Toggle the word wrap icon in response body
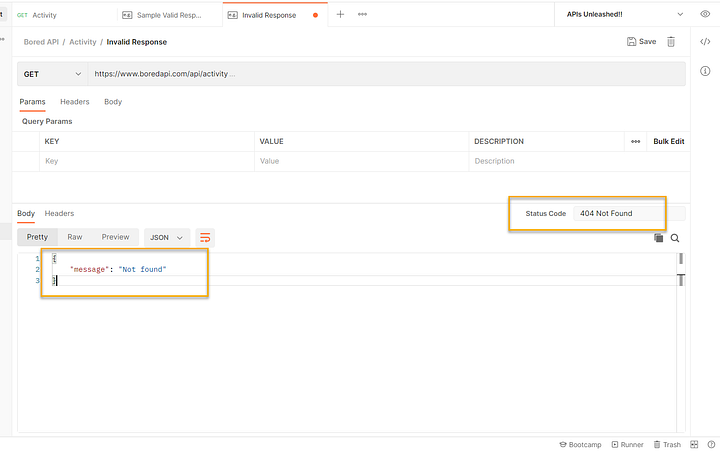Image resolution: width=720 pixels, height=451 pixels. (x=205, y=237)
